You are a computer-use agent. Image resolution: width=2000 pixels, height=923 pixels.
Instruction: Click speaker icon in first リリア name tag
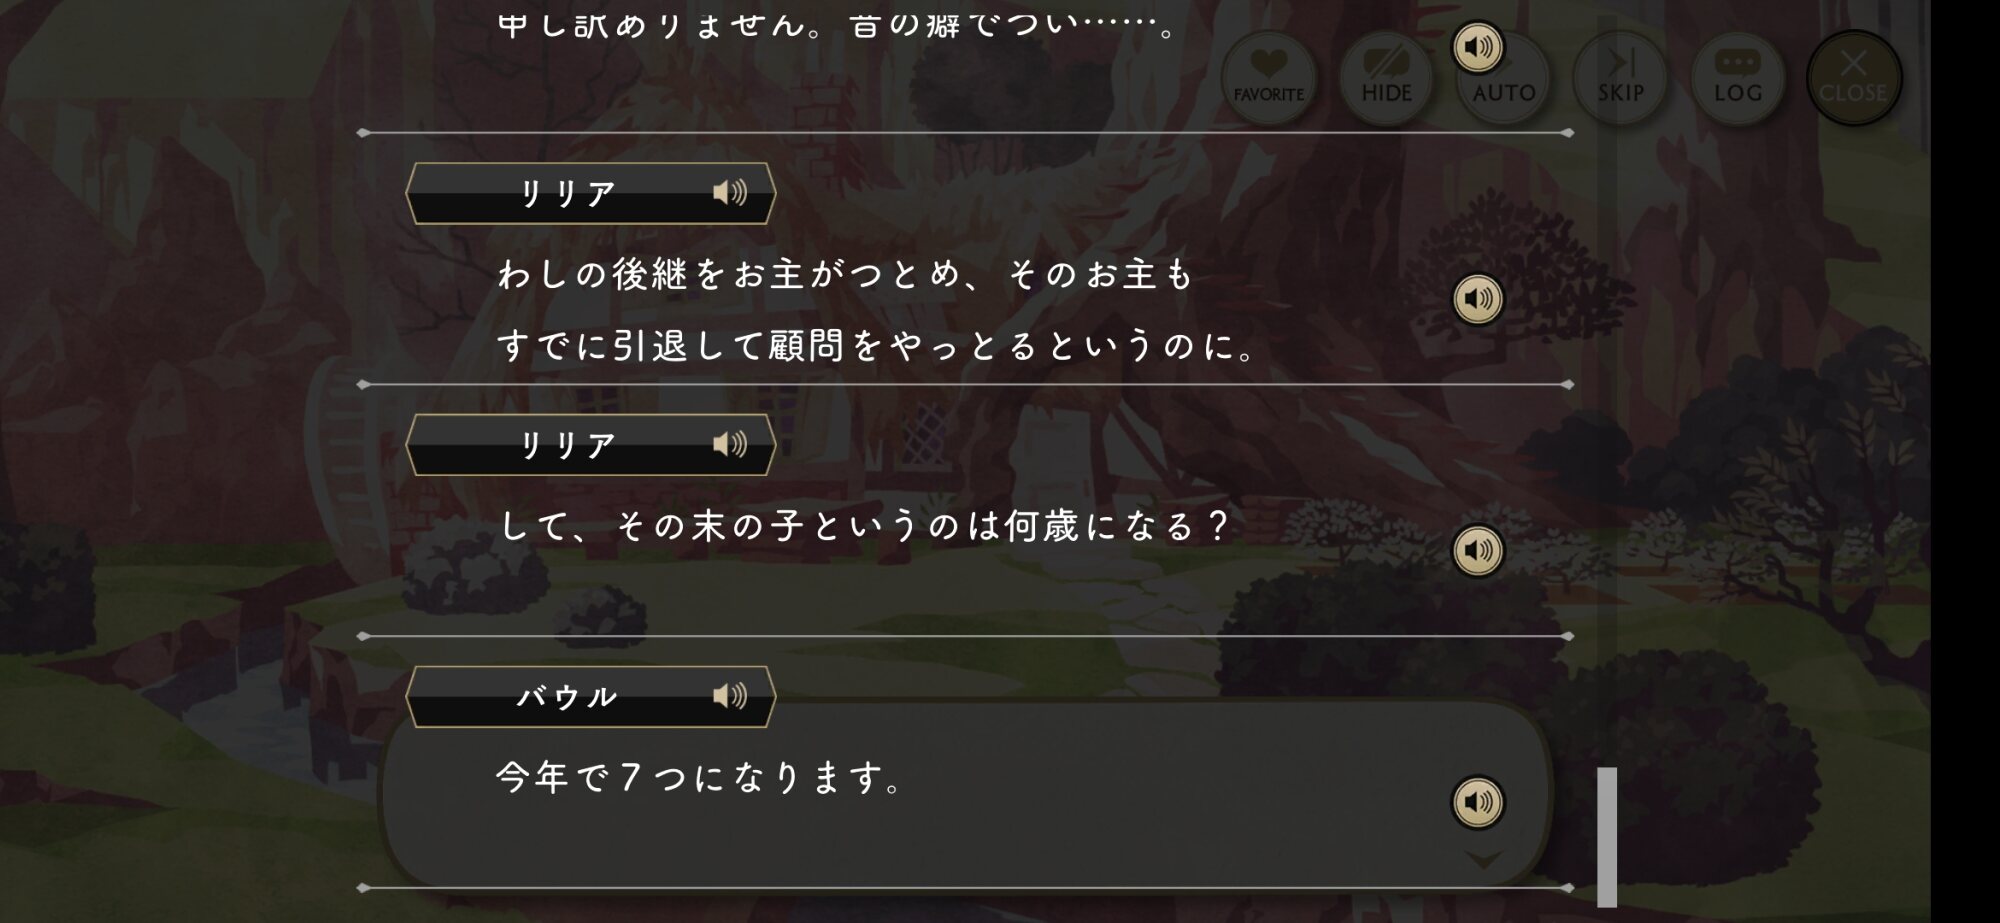tap(730, 192)
